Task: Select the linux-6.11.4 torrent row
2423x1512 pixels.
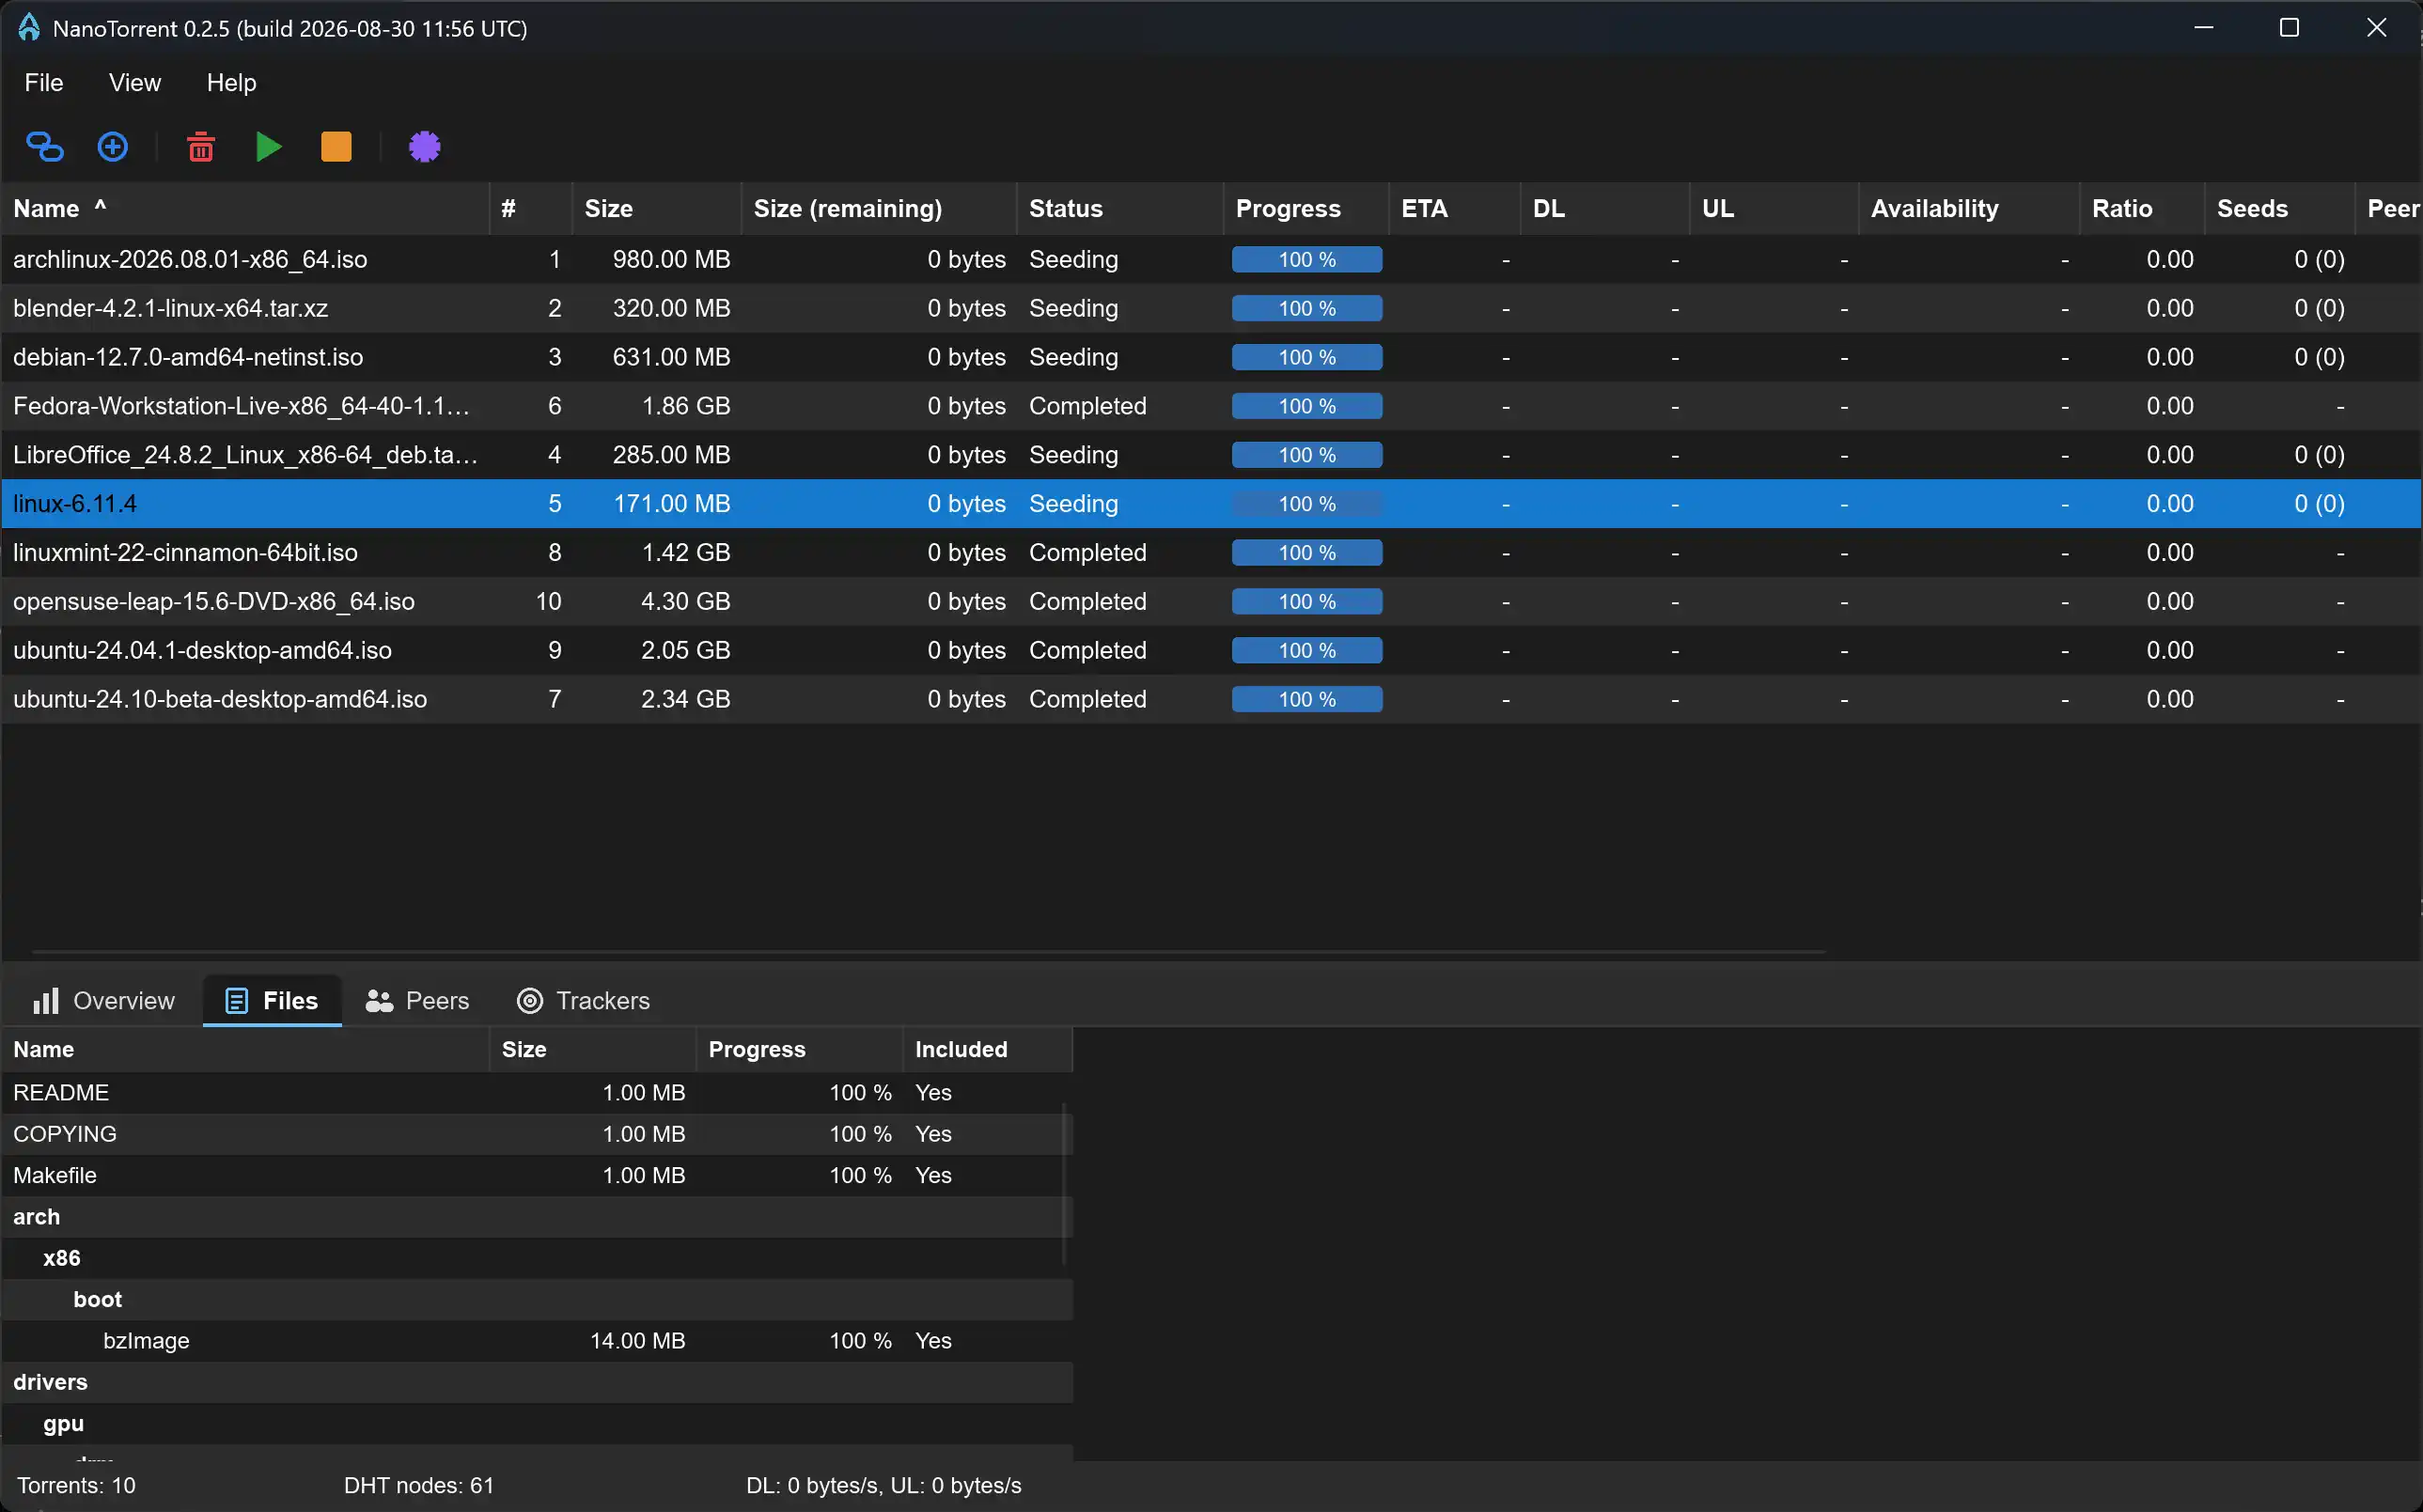Action: pos(1211,504)
